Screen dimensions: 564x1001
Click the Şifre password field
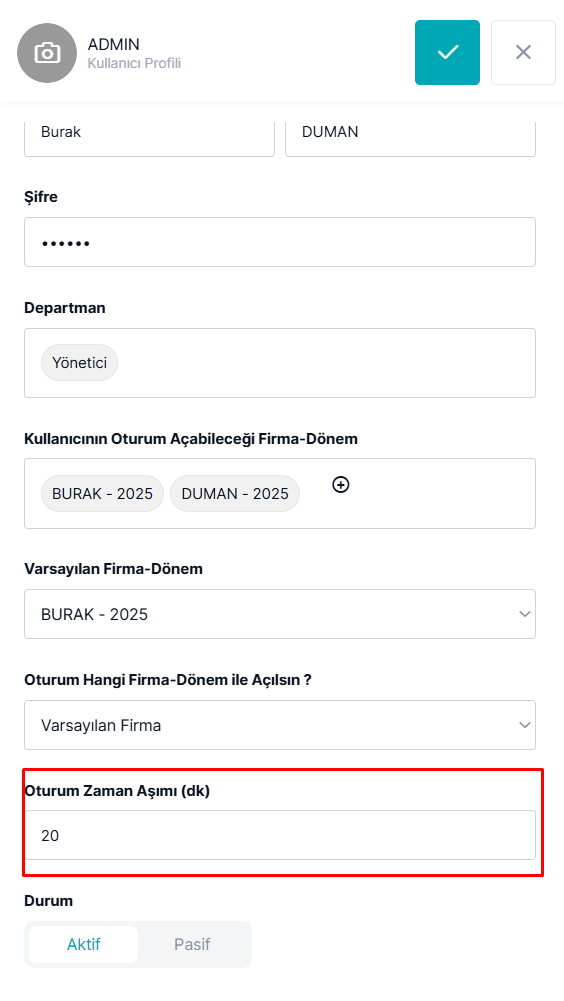280,242
